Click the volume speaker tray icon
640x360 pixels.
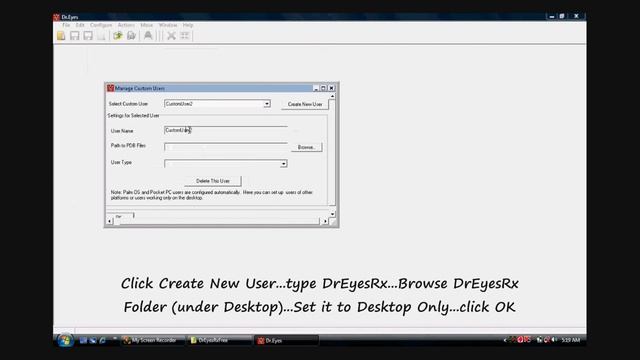[554, 340]
